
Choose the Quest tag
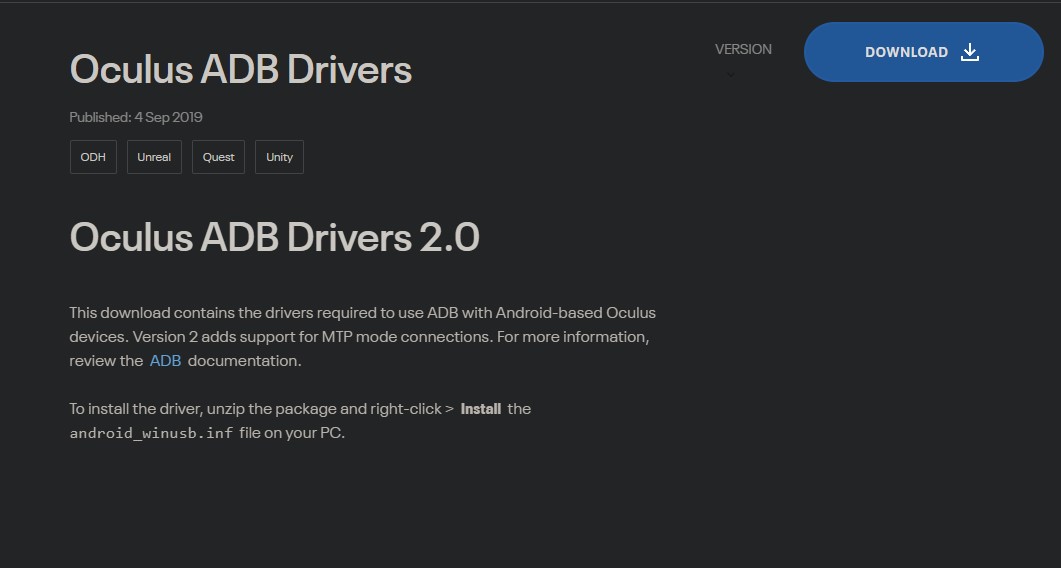[x=218, y=157]
